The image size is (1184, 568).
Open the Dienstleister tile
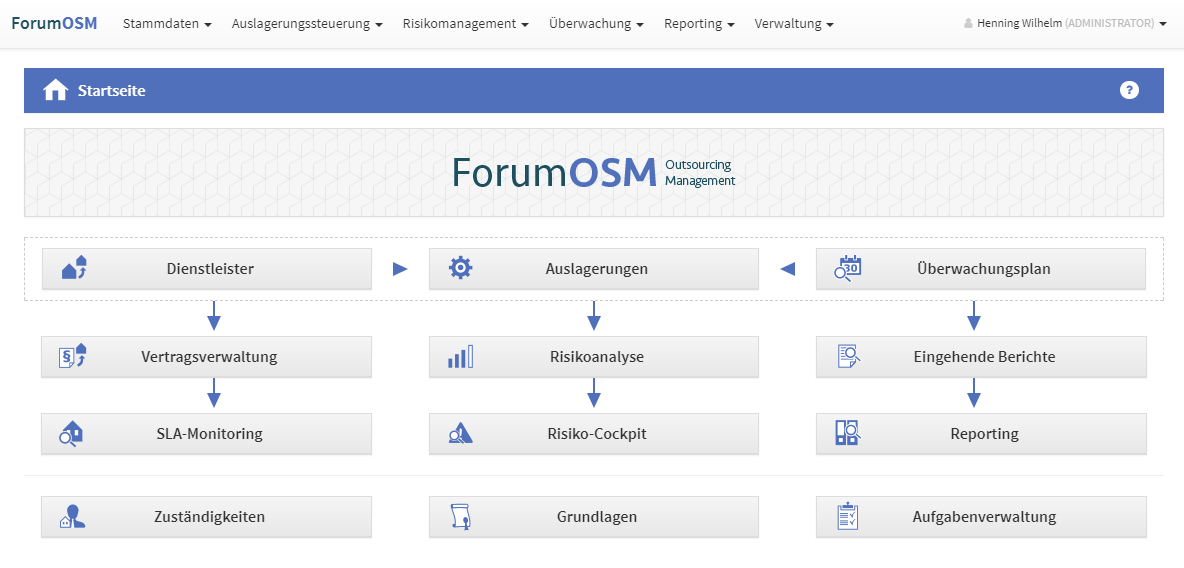[x=206, y=269]
